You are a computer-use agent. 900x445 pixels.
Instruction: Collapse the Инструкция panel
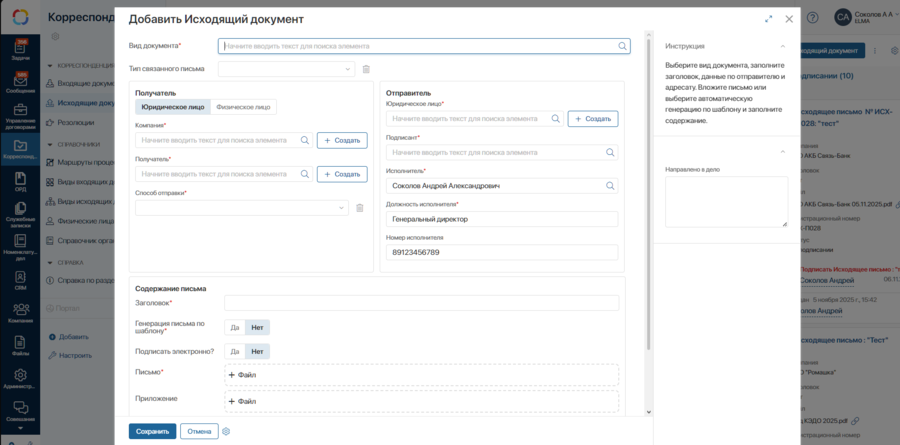point(782,46)
